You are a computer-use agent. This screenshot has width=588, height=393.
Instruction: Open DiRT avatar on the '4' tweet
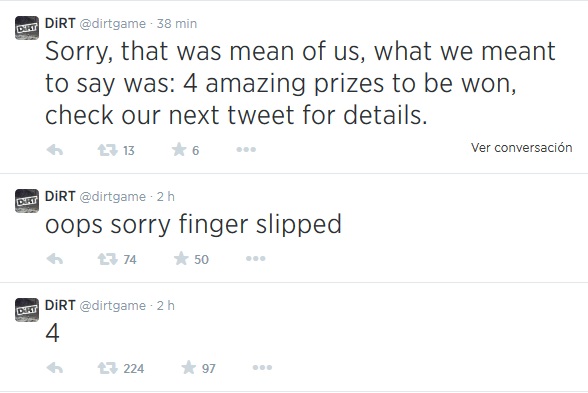pos(27,310)
